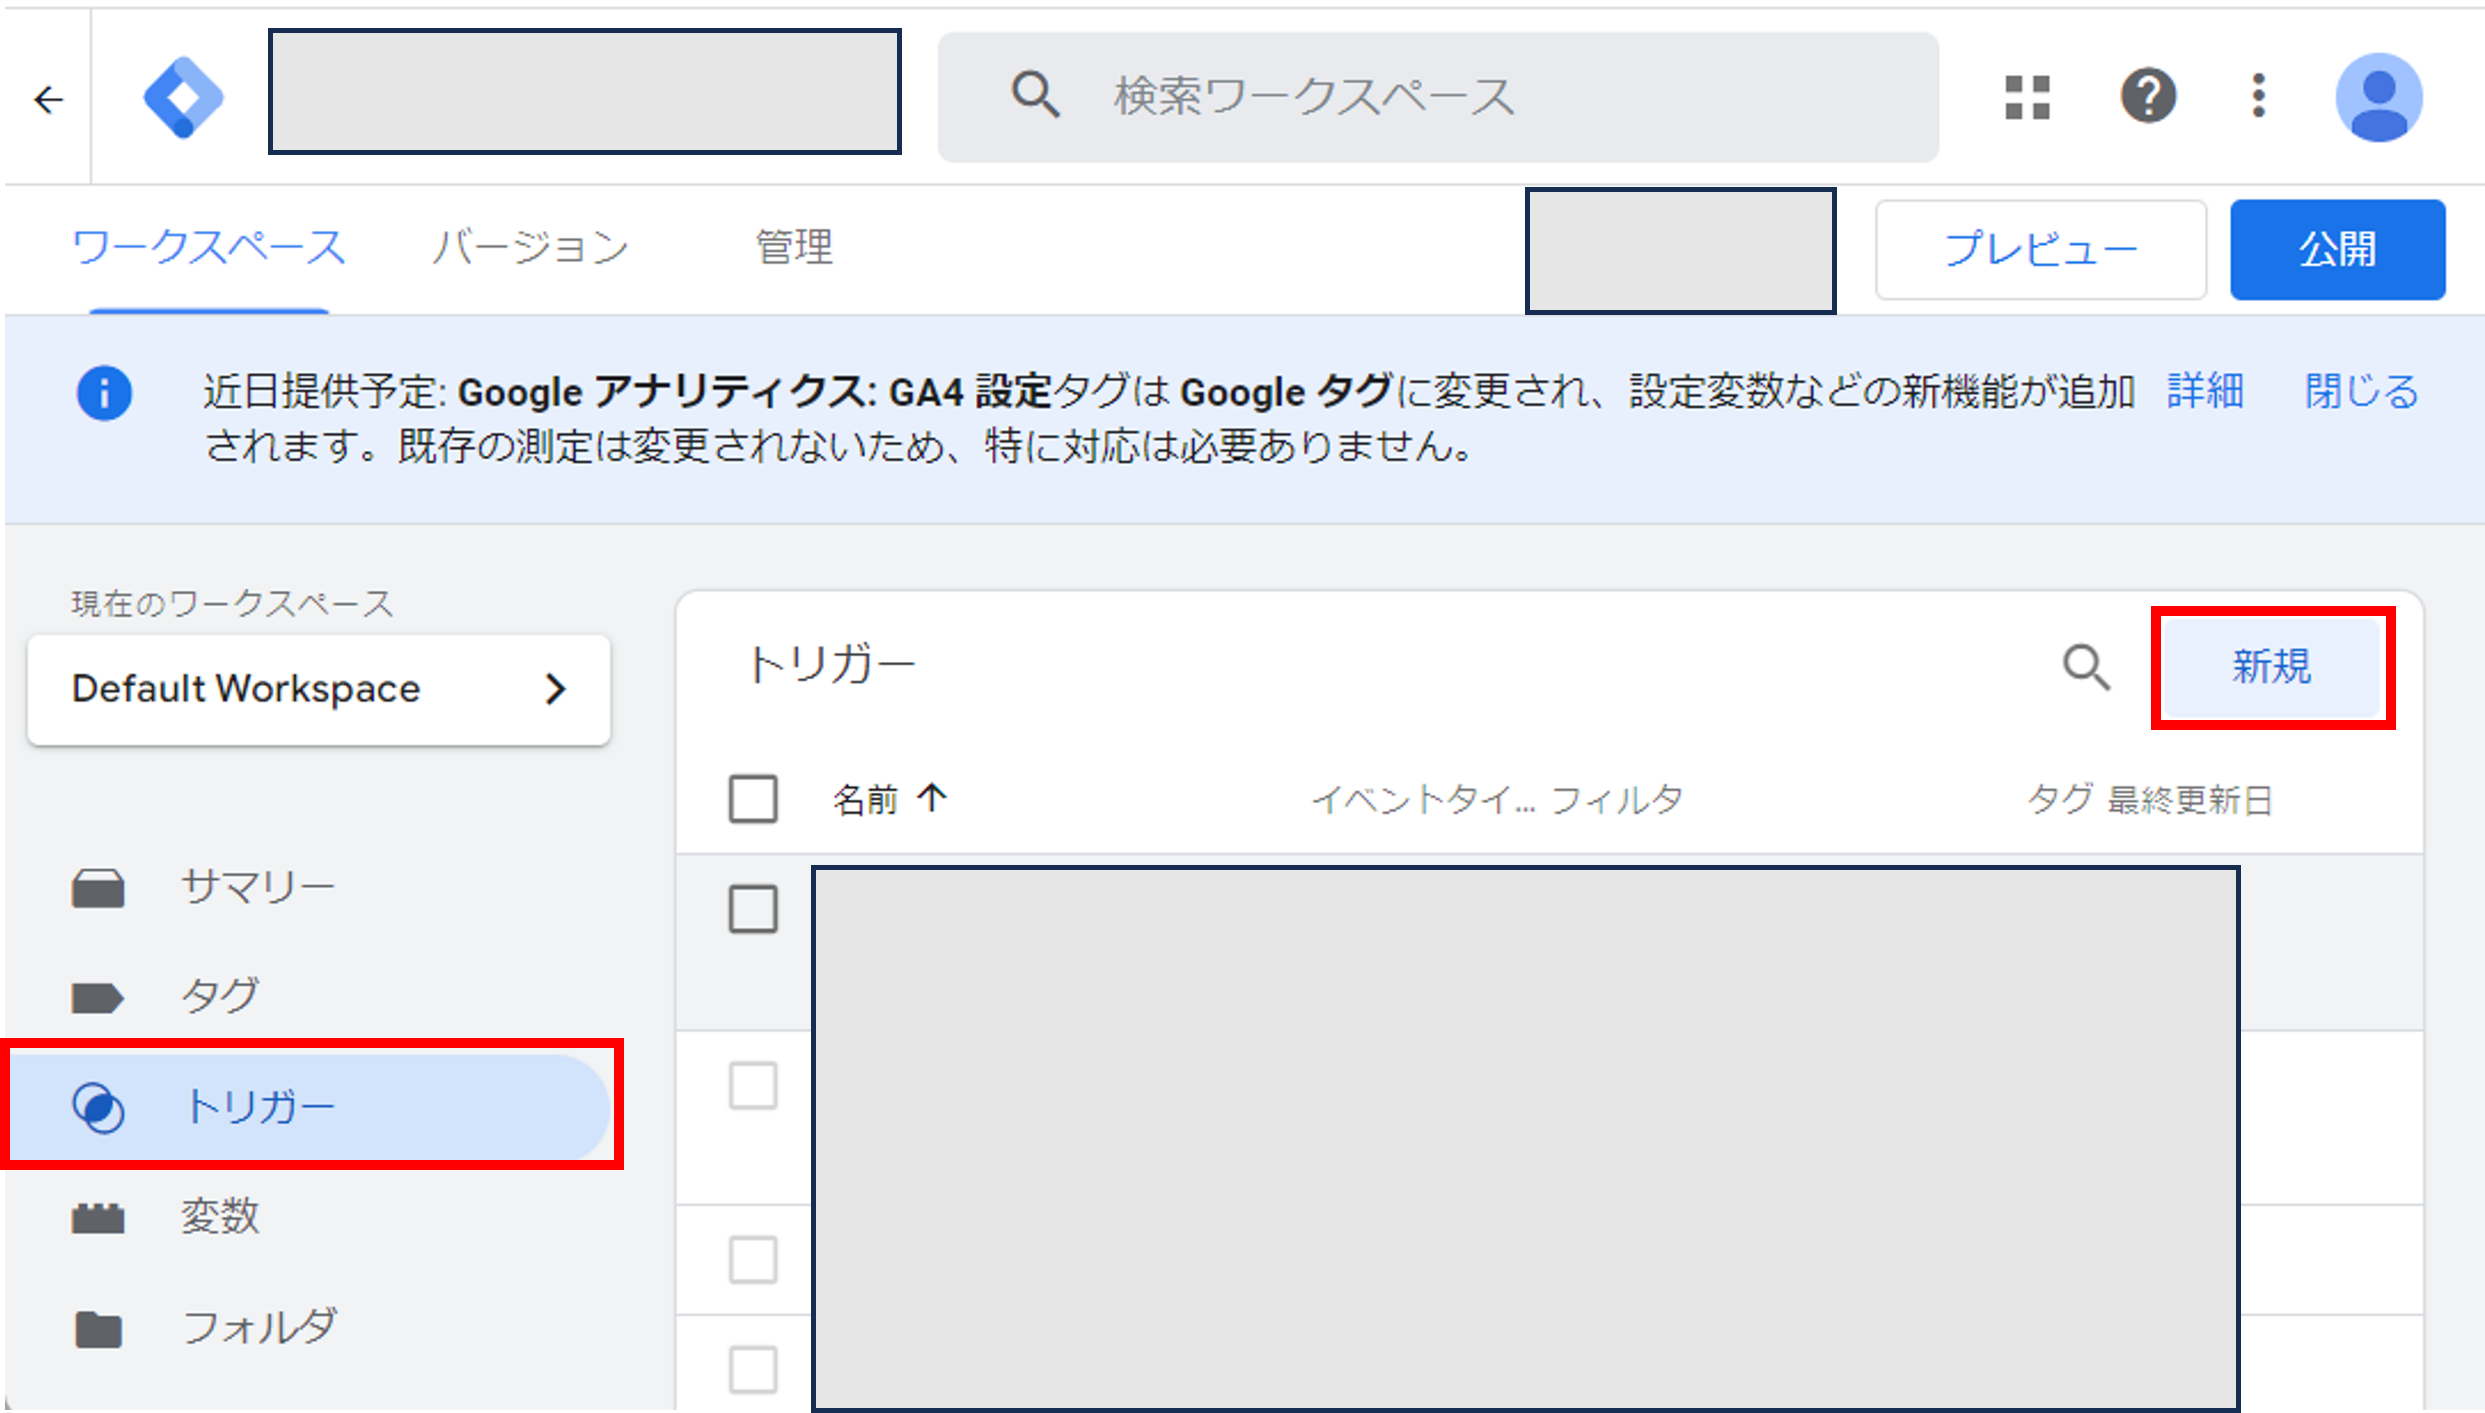The height and width of the screenshot is (1413, 2485).
Task: Open the Google apps grid icon
Action: pyautogui.click(x=2027, y=97)
